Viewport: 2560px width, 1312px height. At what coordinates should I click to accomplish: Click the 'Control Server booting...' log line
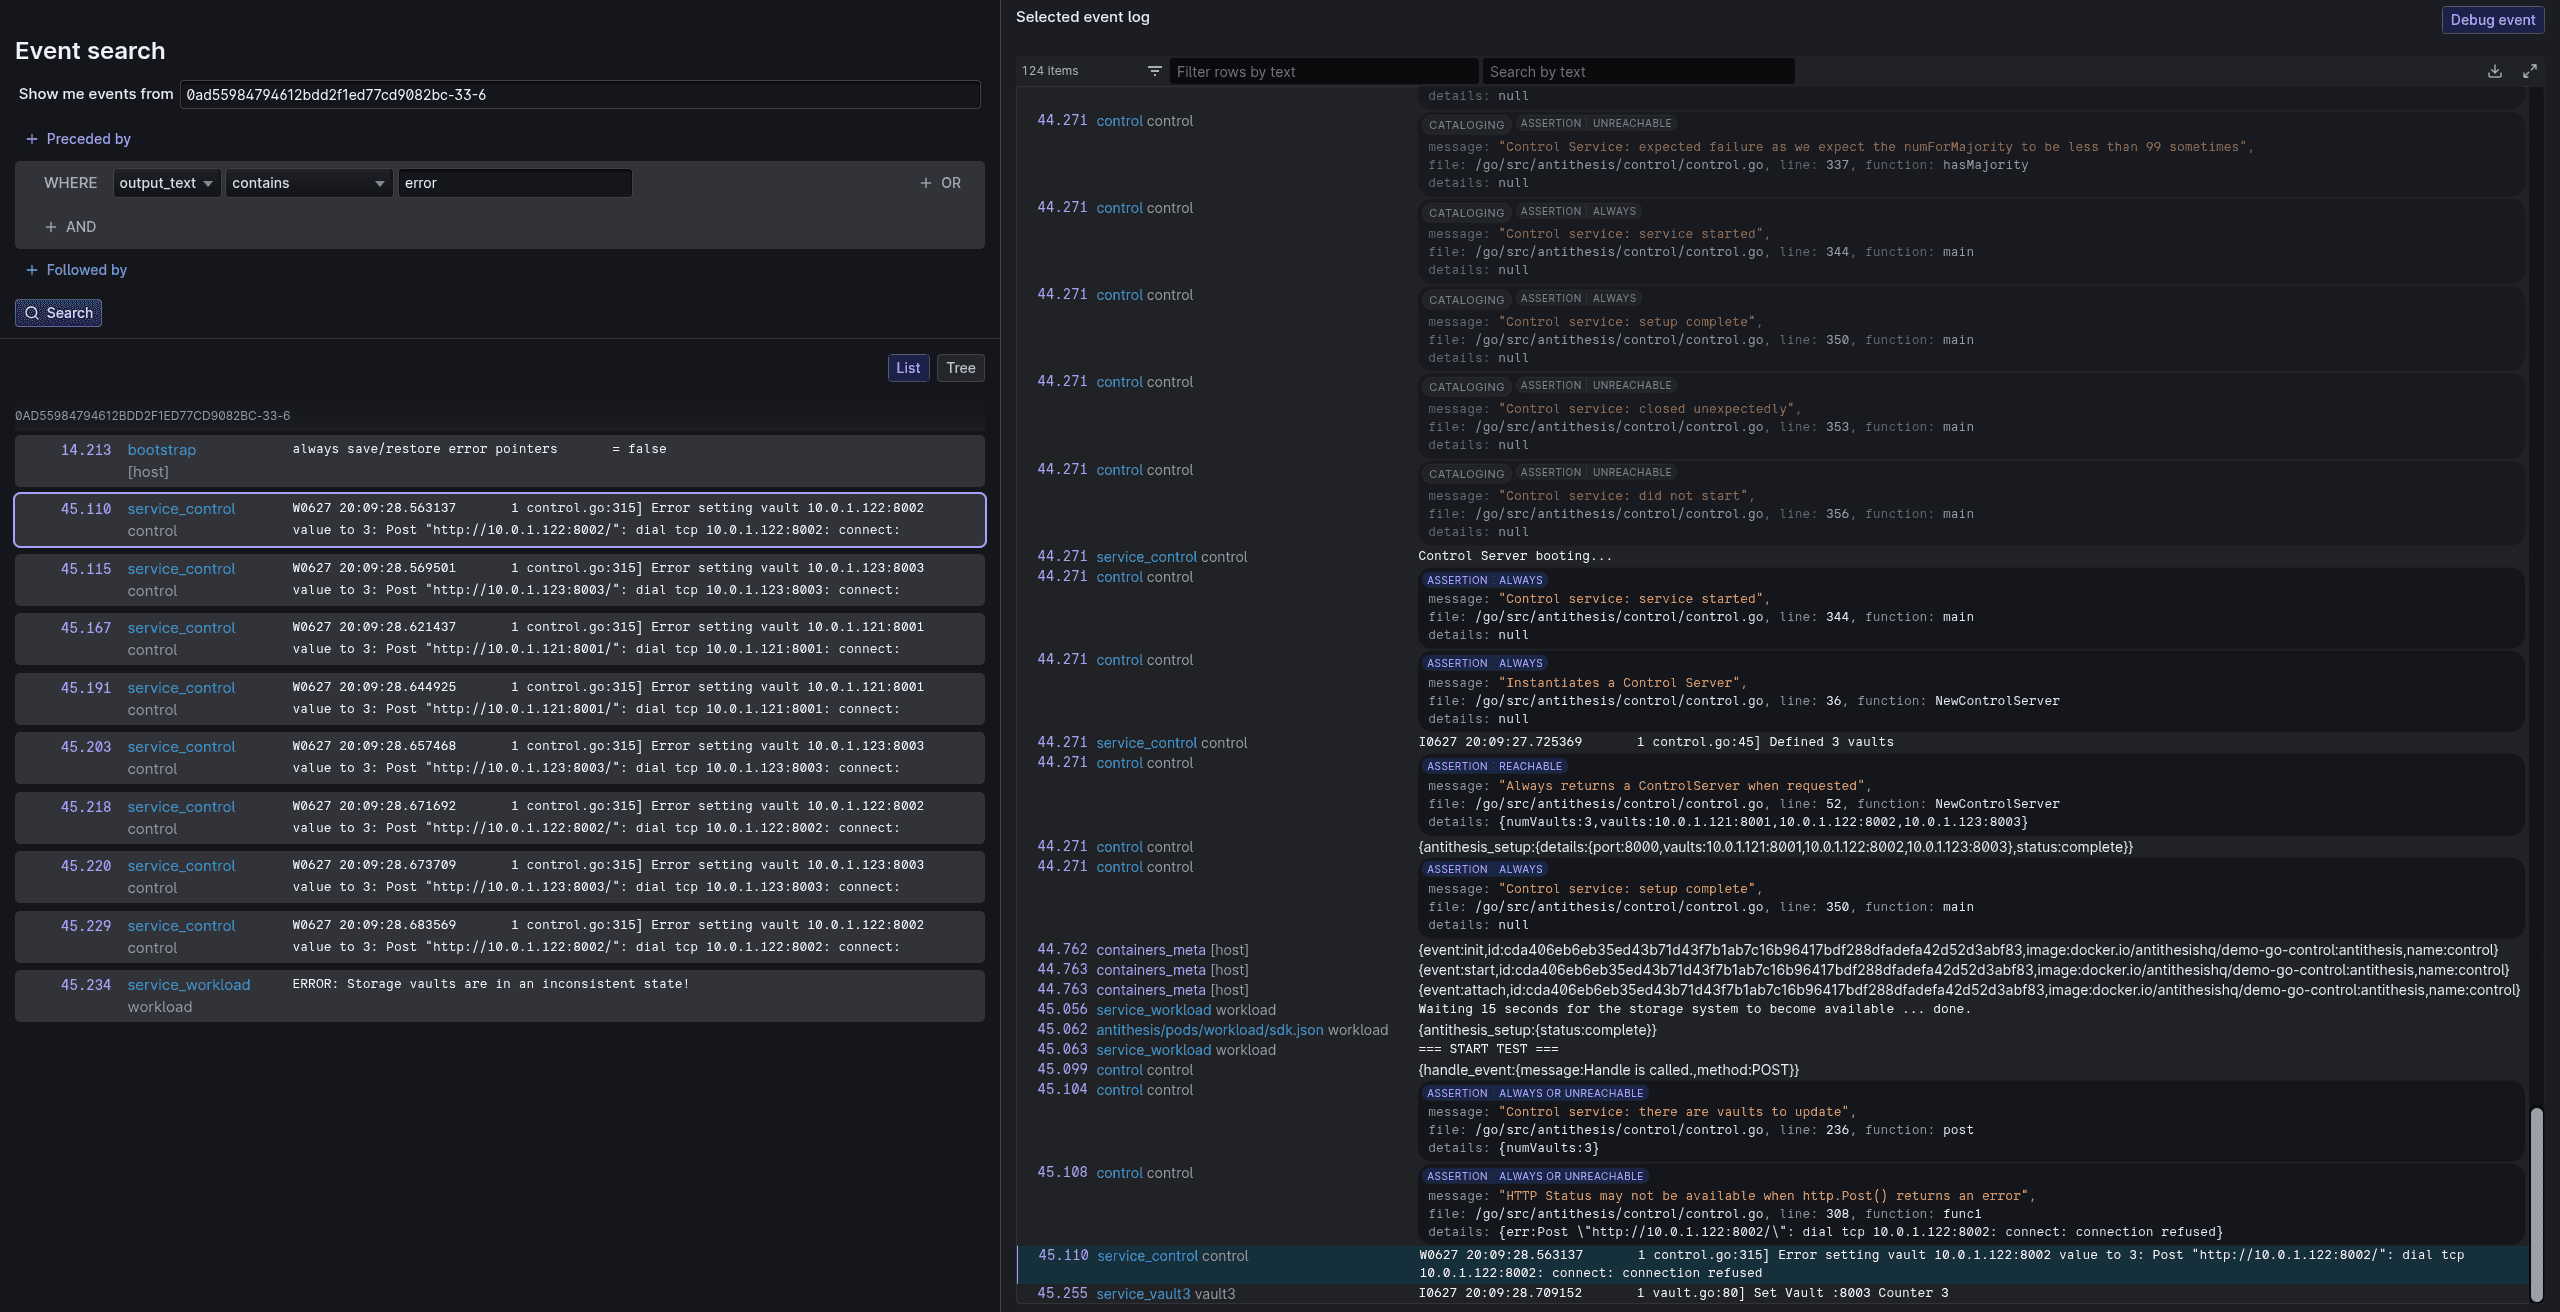coord(1515,556)
